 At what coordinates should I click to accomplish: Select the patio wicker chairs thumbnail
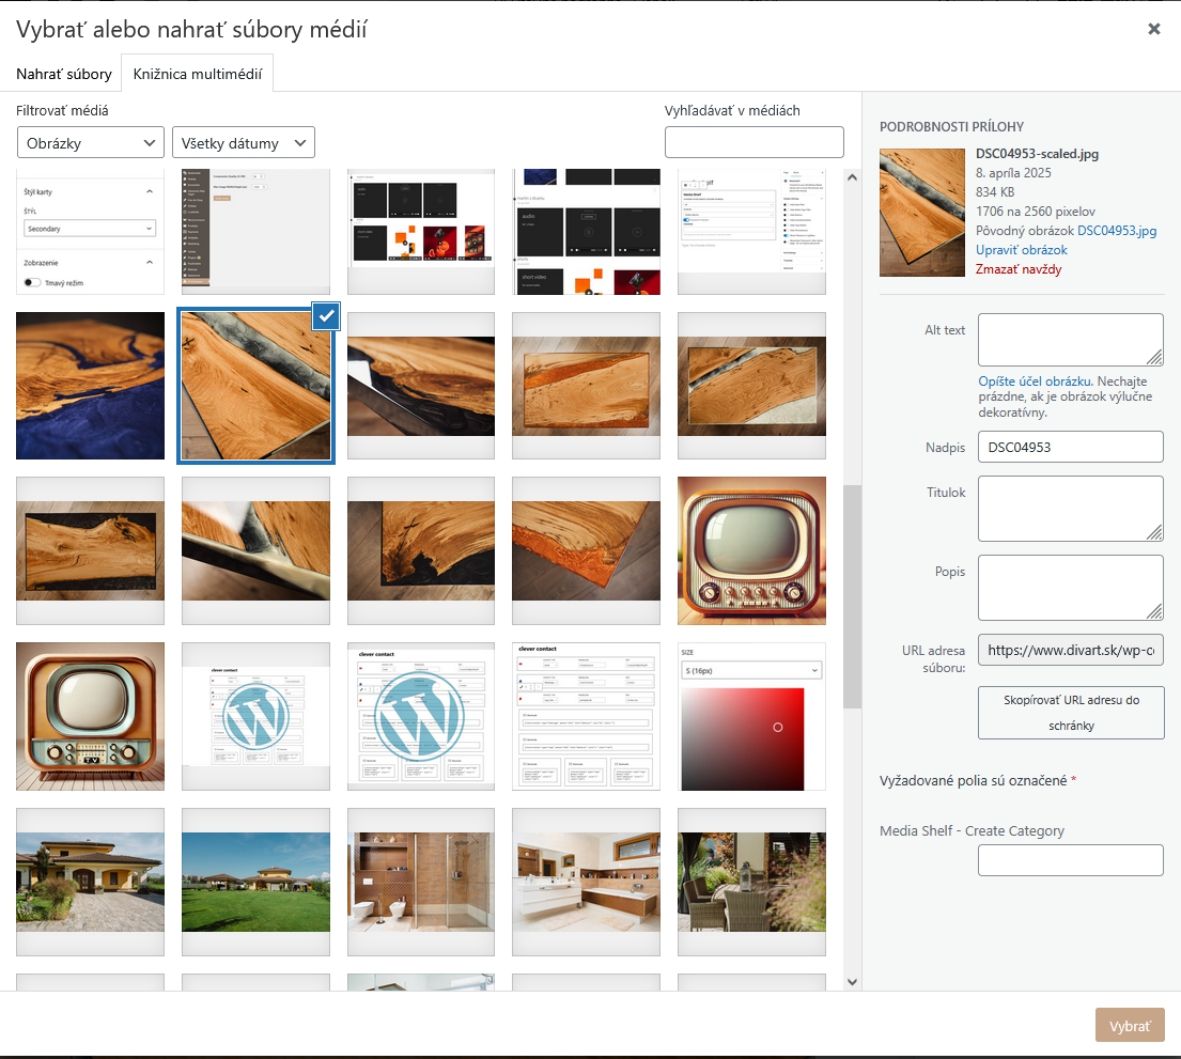point(752,882)
